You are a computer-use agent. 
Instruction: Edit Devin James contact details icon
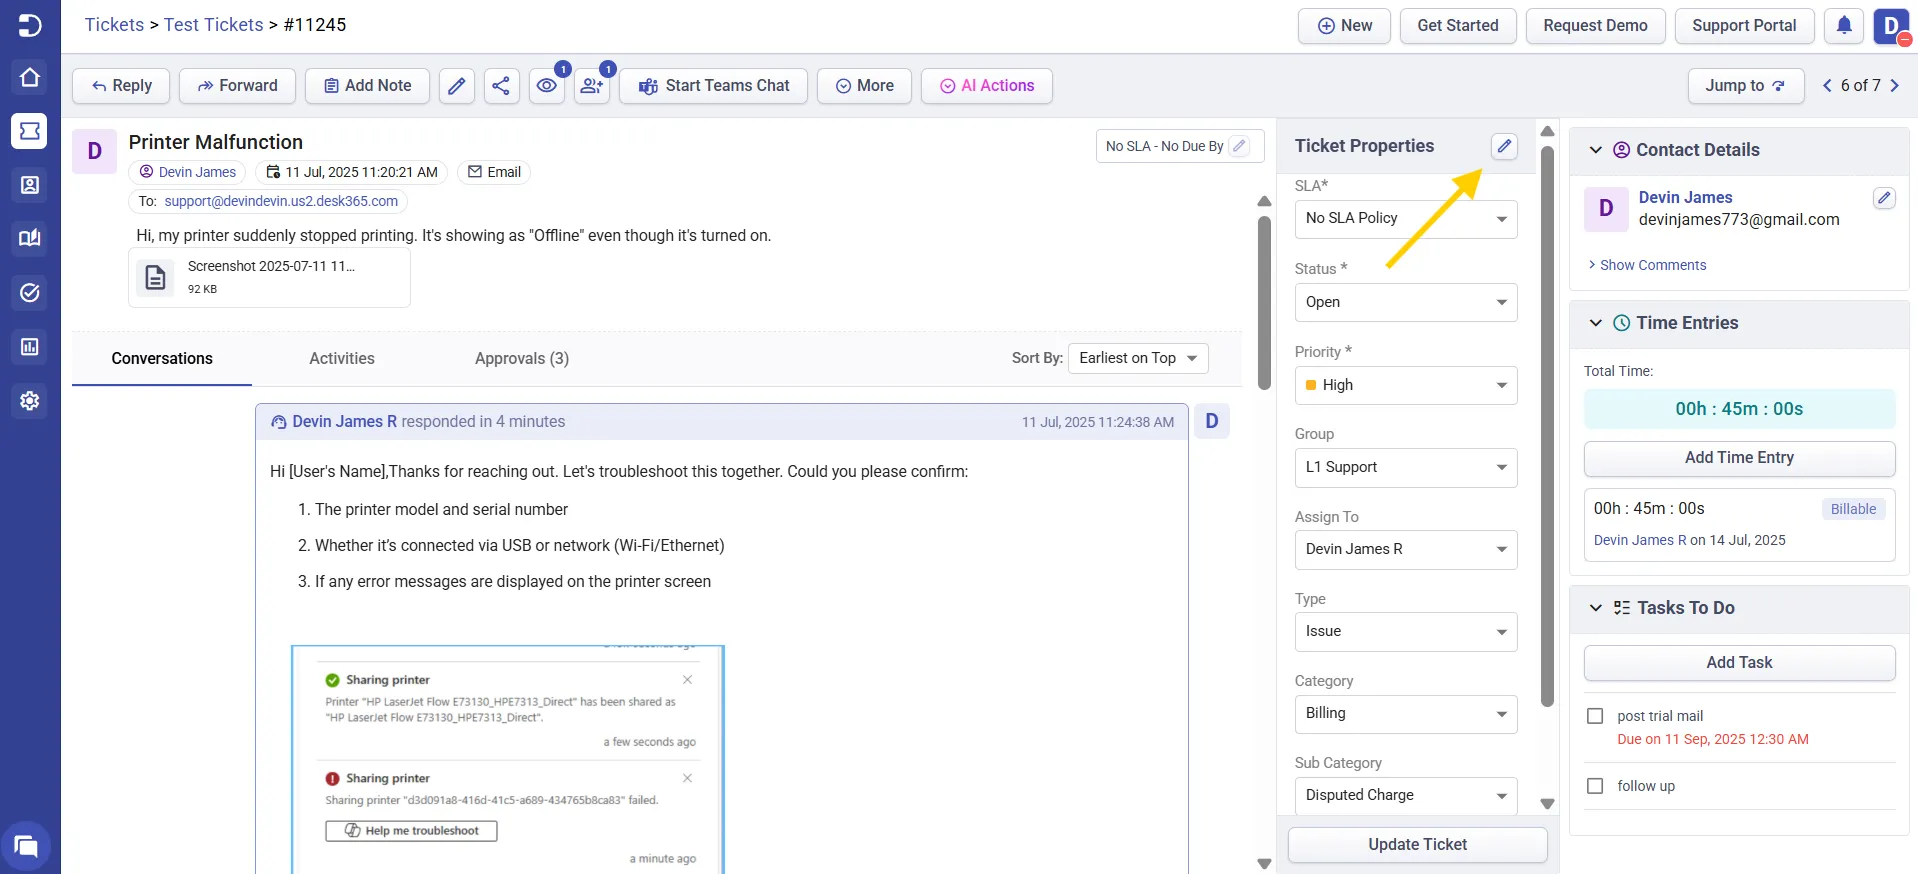pyautogui.click(x=1883, y=198)
